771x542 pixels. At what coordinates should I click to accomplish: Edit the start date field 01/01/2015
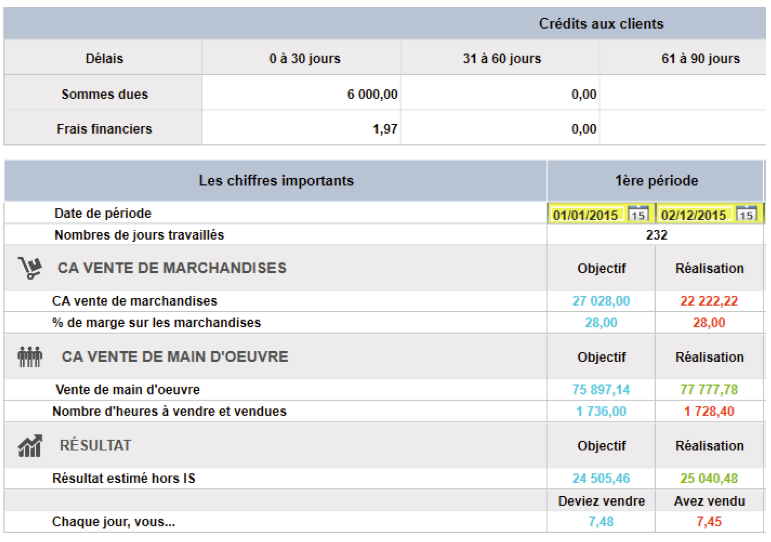[x=586, y=215]
